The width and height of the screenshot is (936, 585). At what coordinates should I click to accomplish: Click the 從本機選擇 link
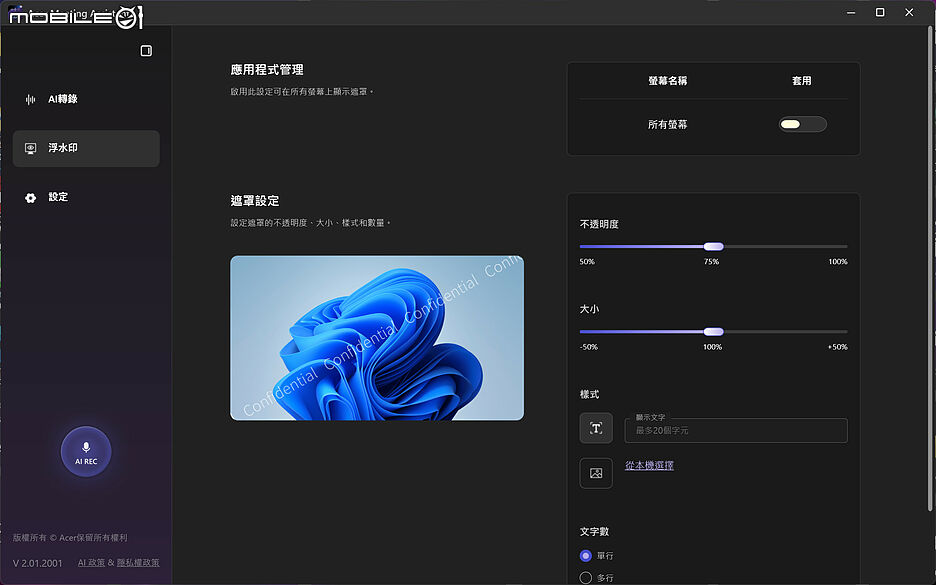649,466
